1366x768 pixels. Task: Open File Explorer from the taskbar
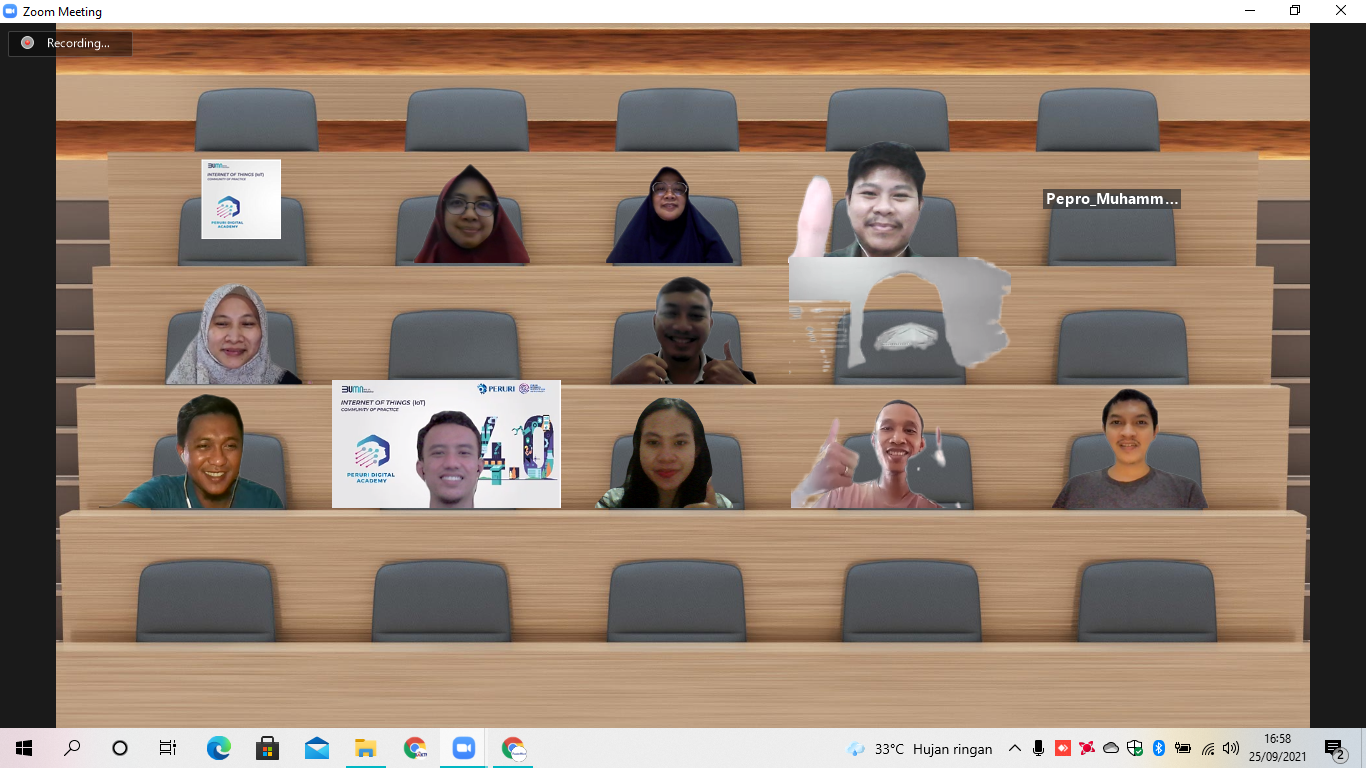coord(365,748)
